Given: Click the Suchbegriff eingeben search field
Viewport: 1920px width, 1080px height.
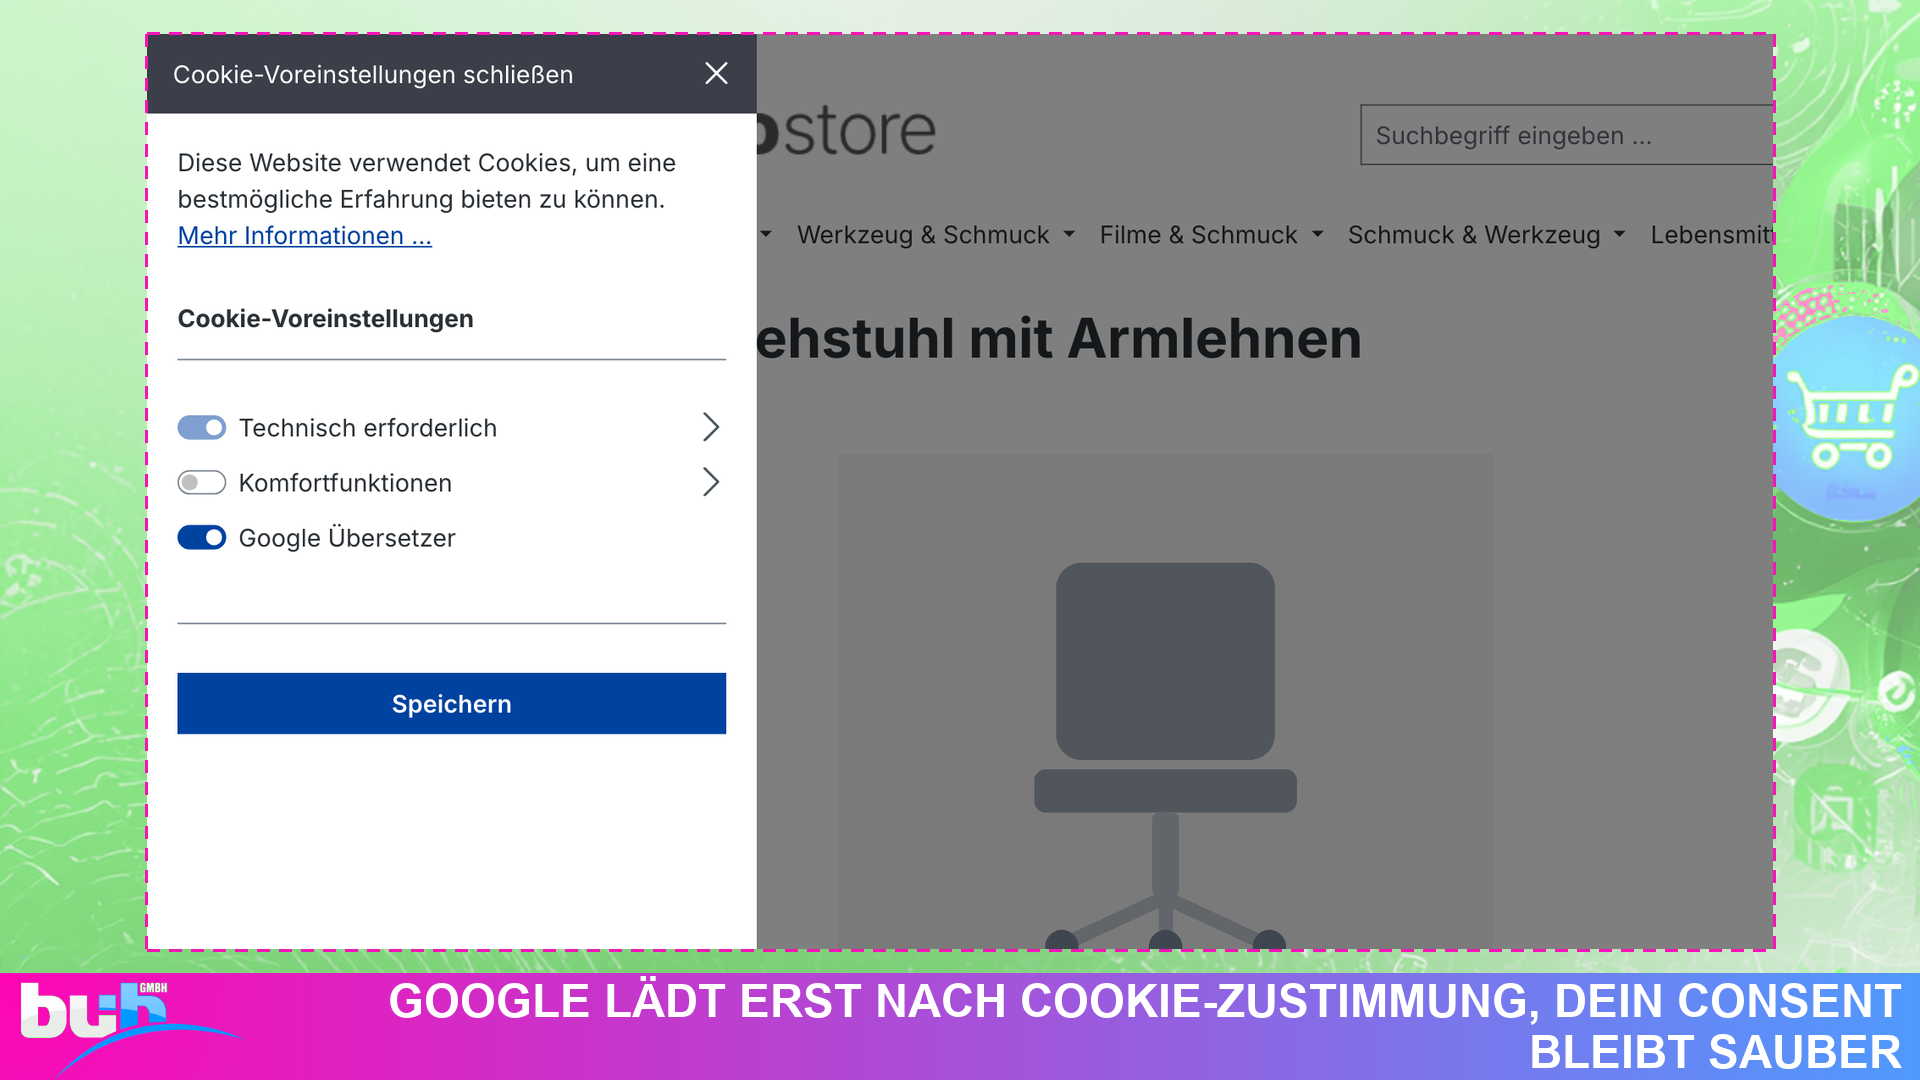Looking at the screenshot, I should click(1567, 135).
